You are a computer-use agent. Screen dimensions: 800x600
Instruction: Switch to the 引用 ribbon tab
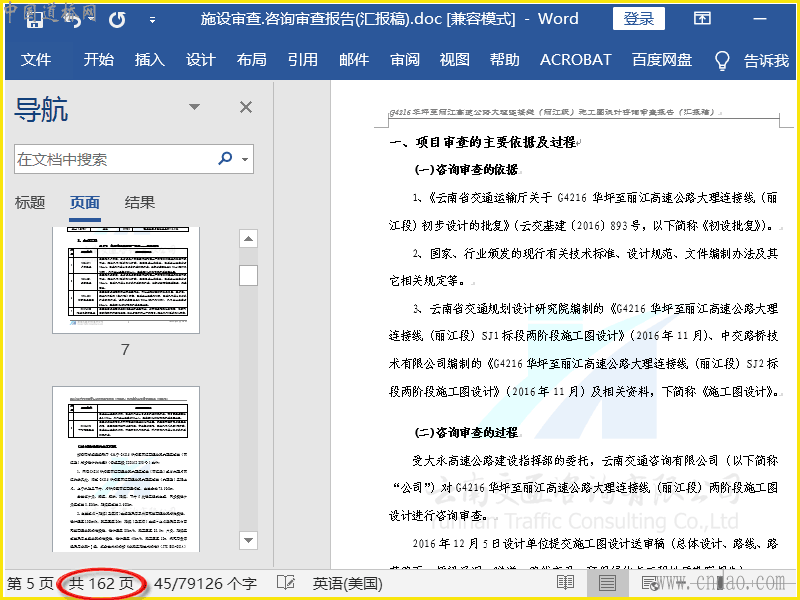[303, 60]
